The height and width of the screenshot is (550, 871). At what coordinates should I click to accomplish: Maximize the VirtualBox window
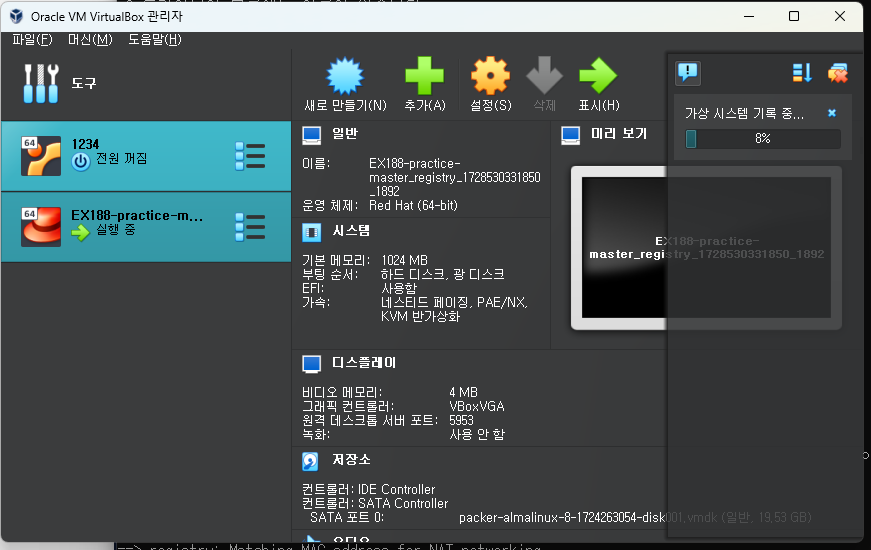click(794, 16)
